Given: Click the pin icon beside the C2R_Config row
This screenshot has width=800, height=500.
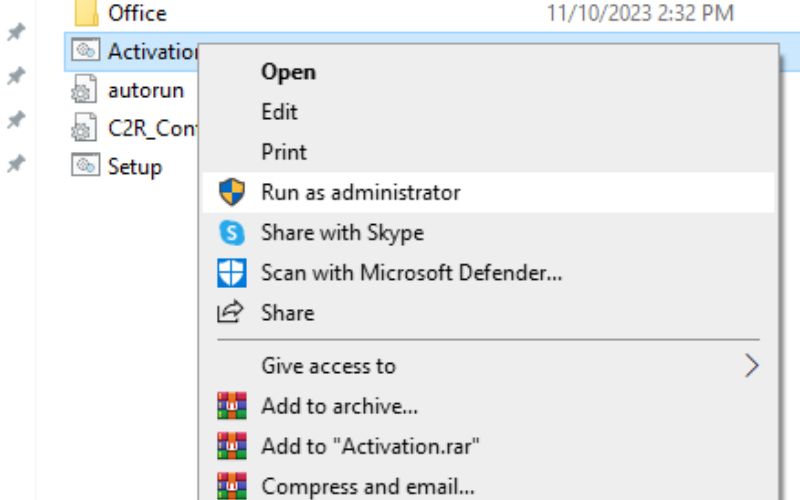Looking at the screenshot, I should point(16,120).
